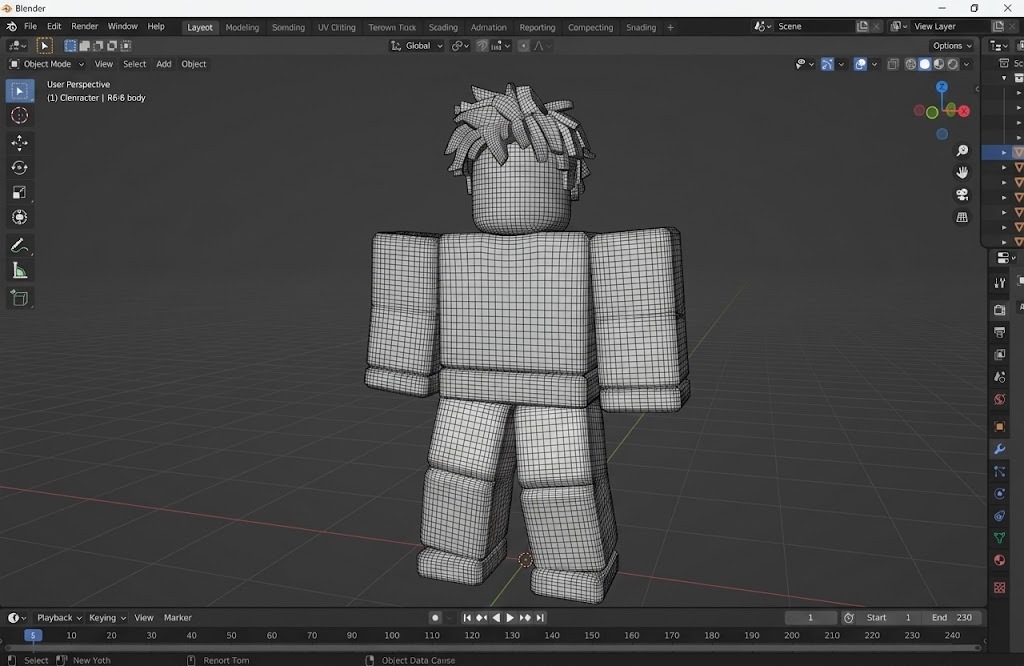Open the Scene properties tab
Screen dimensions: 1024x666
[x=1000, y=377]
